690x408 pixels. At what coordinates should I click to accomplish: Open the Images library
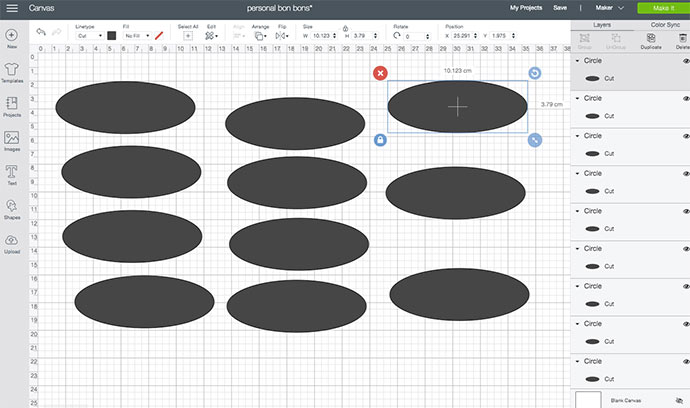pyautogui.click(x=11, y=138)
